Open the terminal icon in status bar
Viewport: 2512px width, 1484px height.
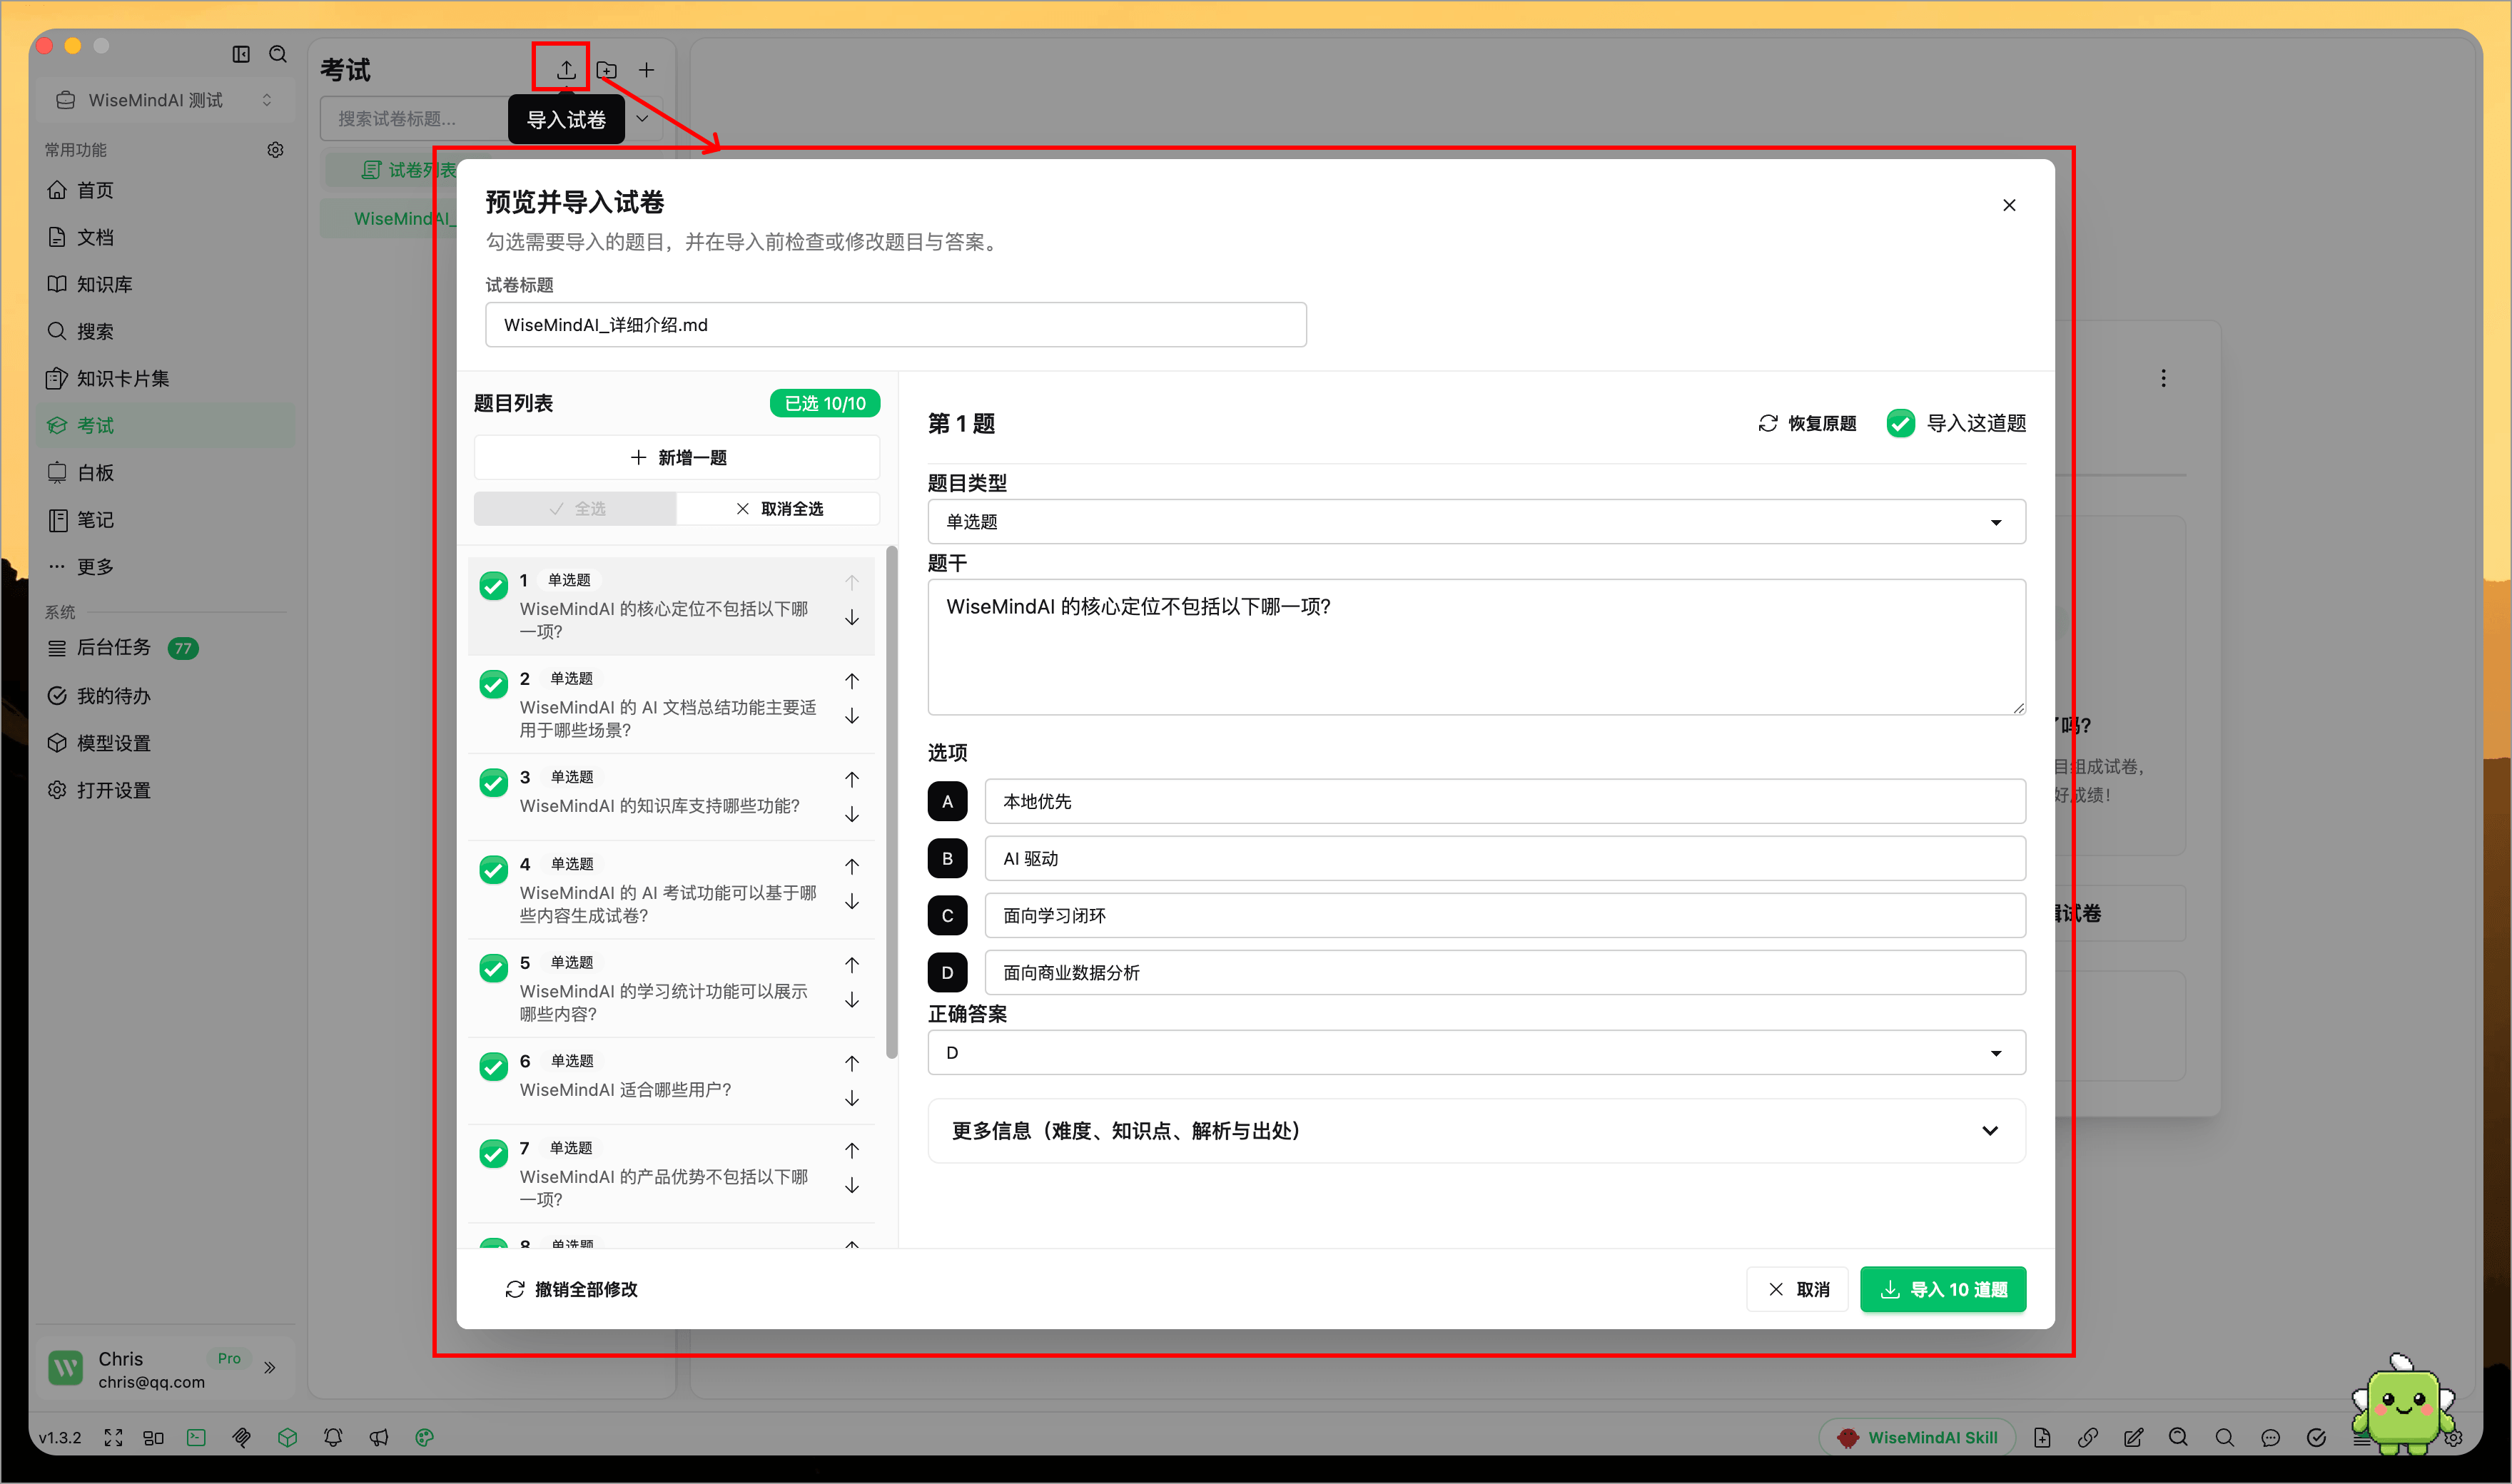coord(196,1437)
